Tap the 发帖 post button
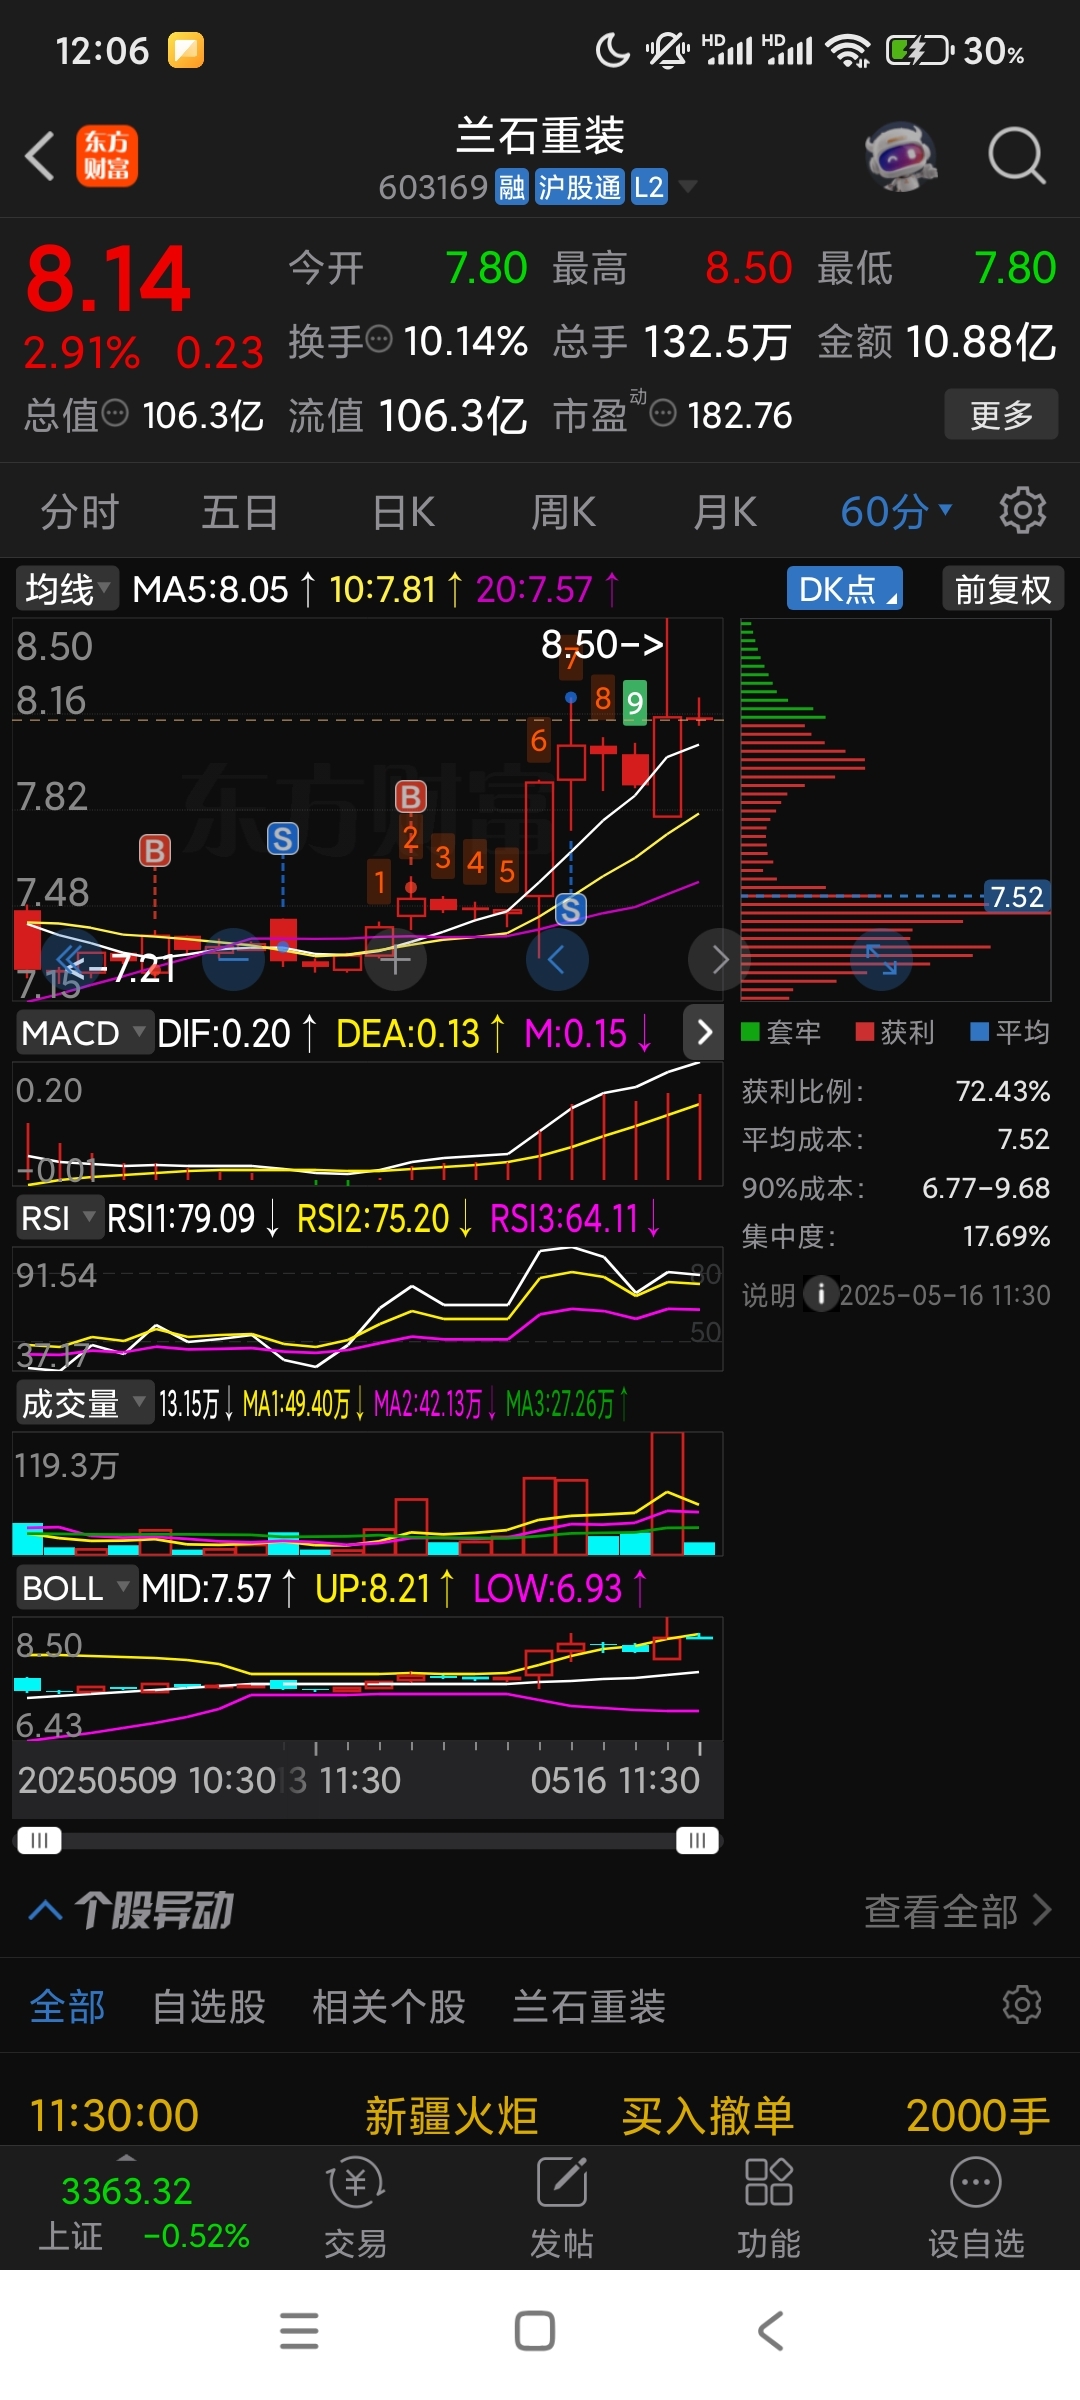The image size is (1080, 2400). coord(562,2208)
